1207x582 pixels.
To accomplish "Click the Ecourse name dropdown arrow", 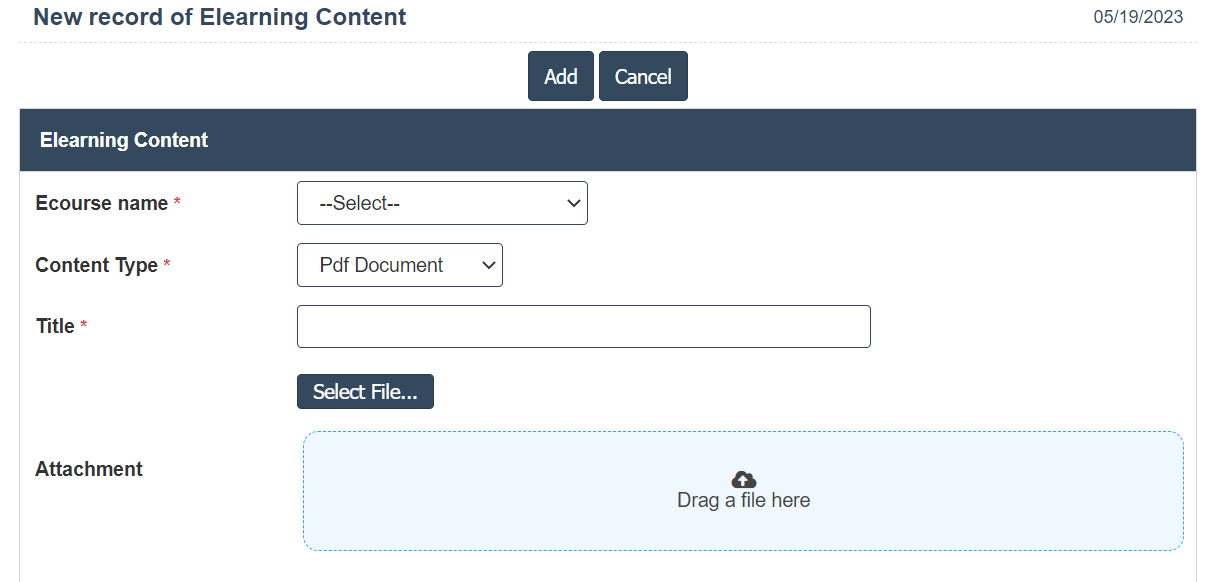I will [573, 203].
